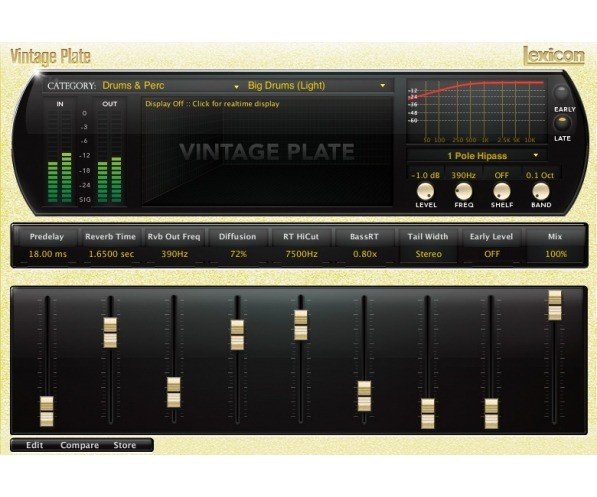Screen dimensions: 597x497
Task: Click the SHELF knob
Action: (x=502, y=191)
